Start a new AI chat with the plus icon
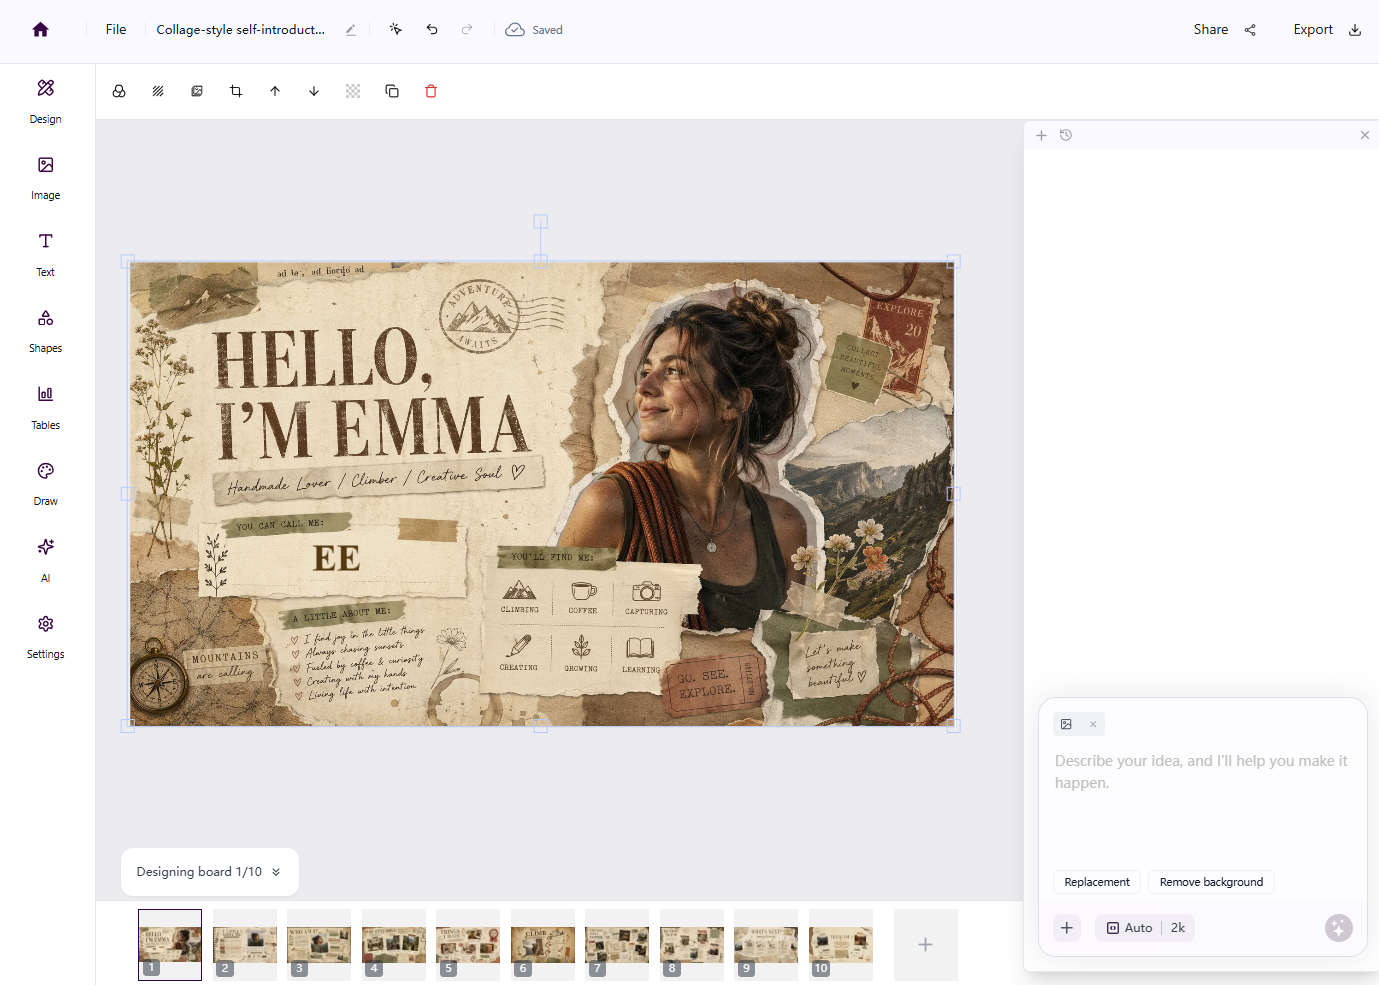Screen dimensions: 1379x985 [x=1041, y=135]
